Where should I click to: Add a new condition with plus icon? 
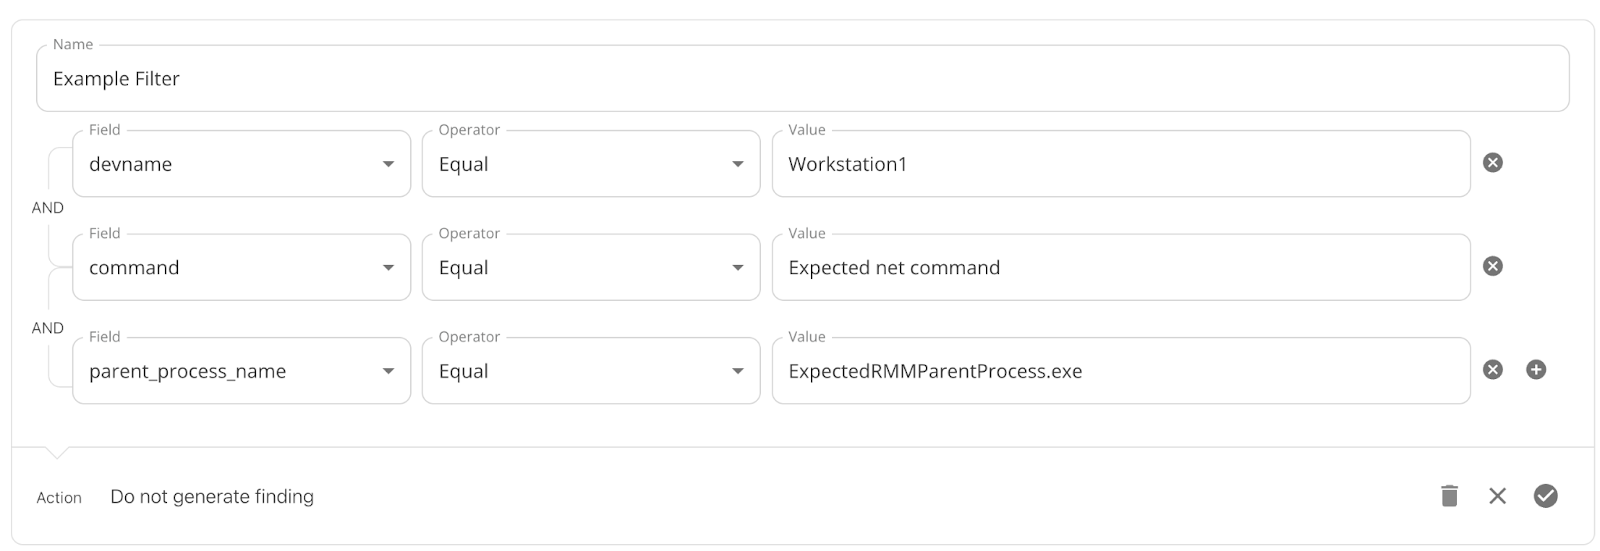tap(1536, 370)
